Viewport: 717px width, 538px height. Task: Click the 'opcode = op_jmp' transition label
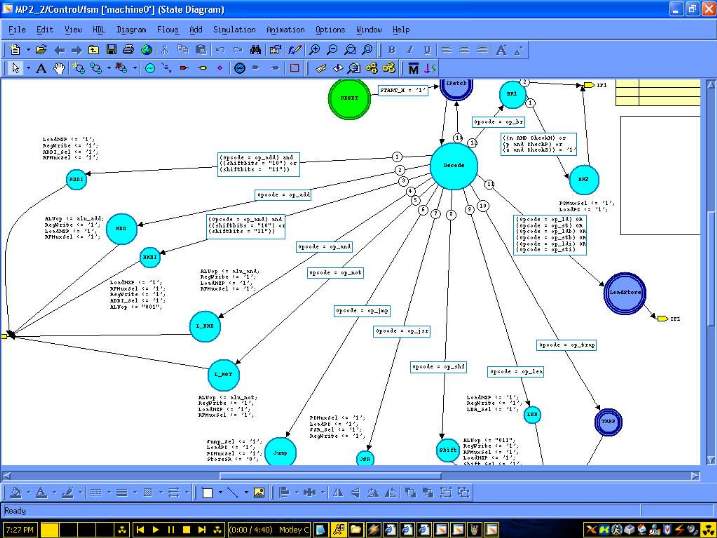362,311
